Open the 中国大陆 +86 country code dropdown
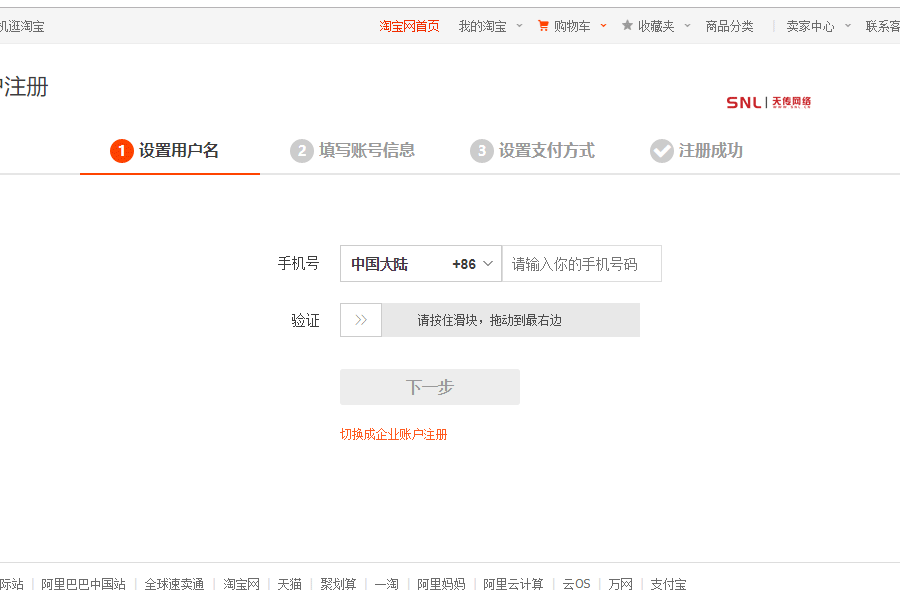The height and width of the screenshot is (600, 900). coord(421,264)
